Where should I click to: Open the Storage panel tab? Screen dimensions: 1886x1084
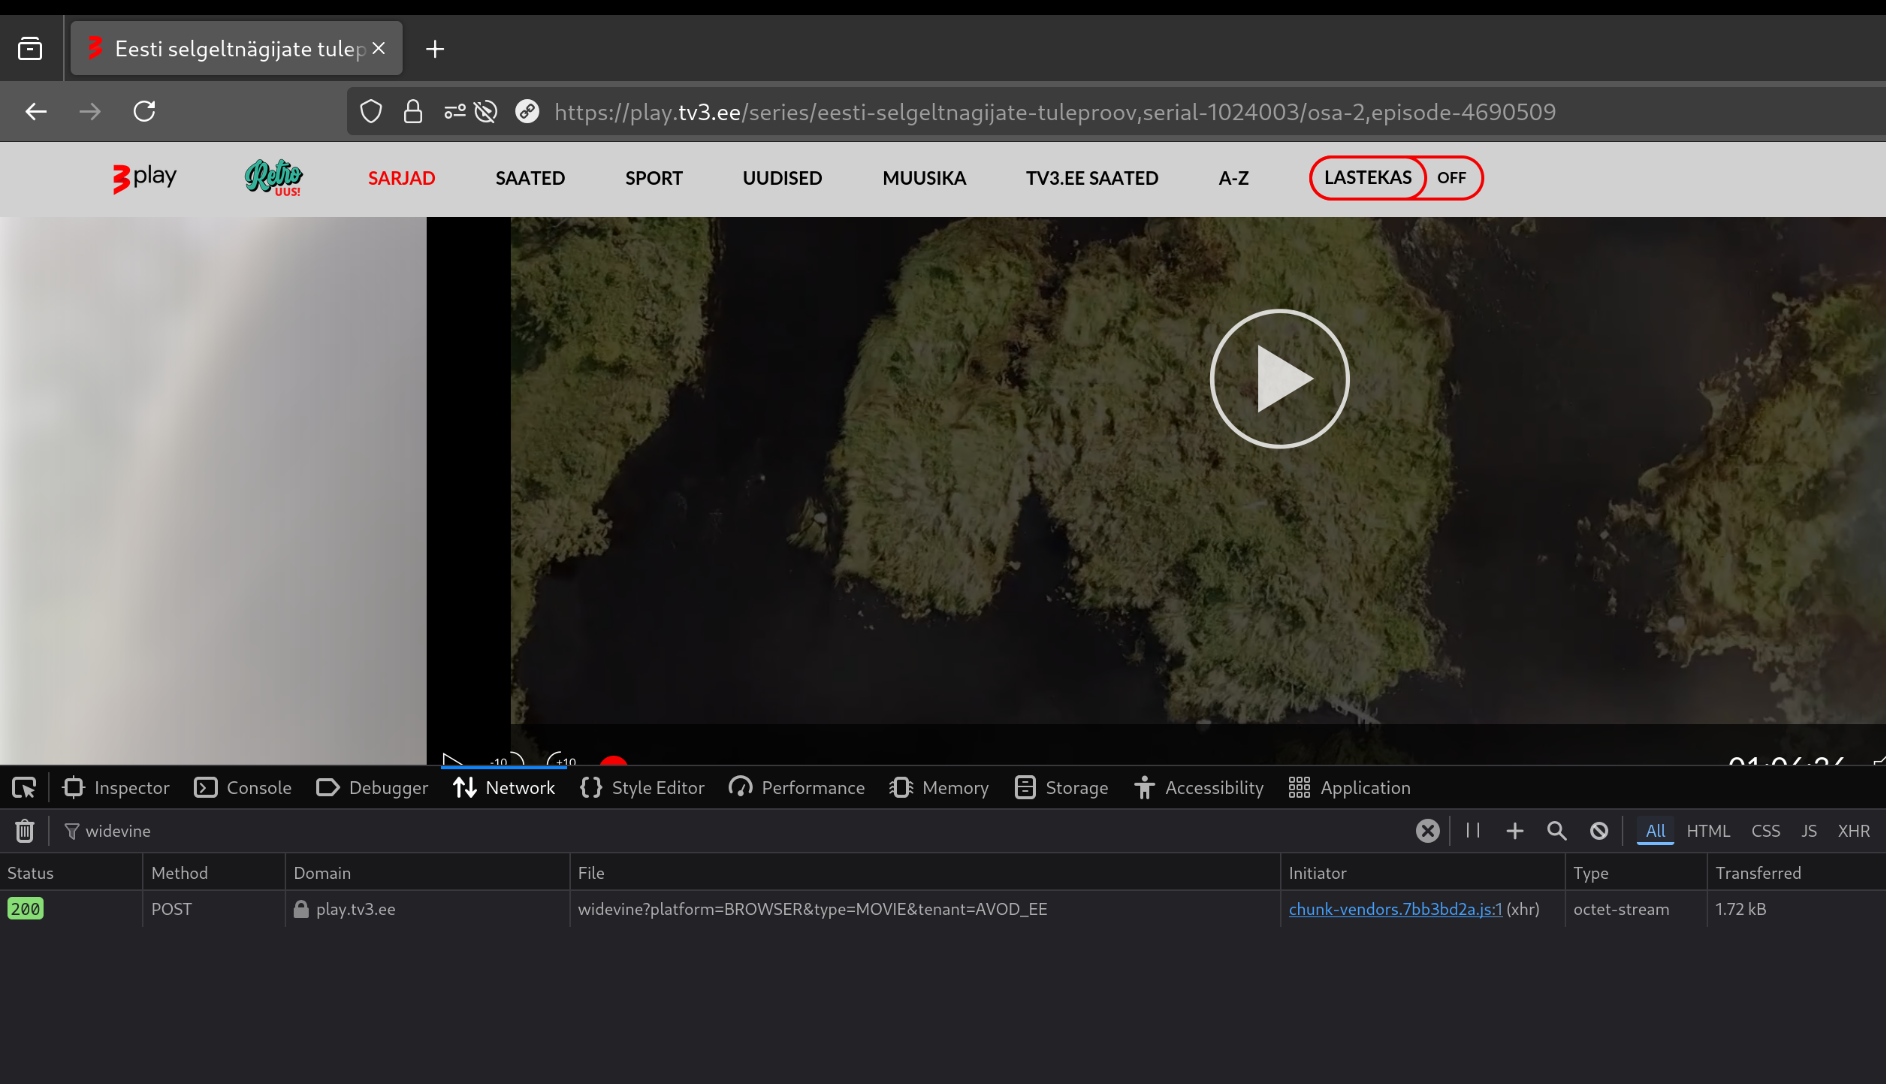pos(1061,788)
